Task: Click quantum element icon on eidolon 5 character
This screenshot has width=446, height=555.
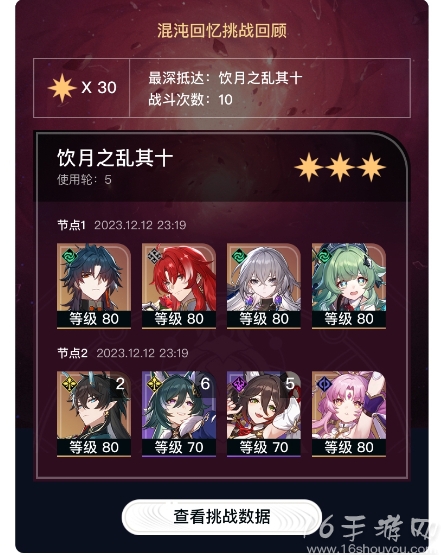Action: pos(239,384)
